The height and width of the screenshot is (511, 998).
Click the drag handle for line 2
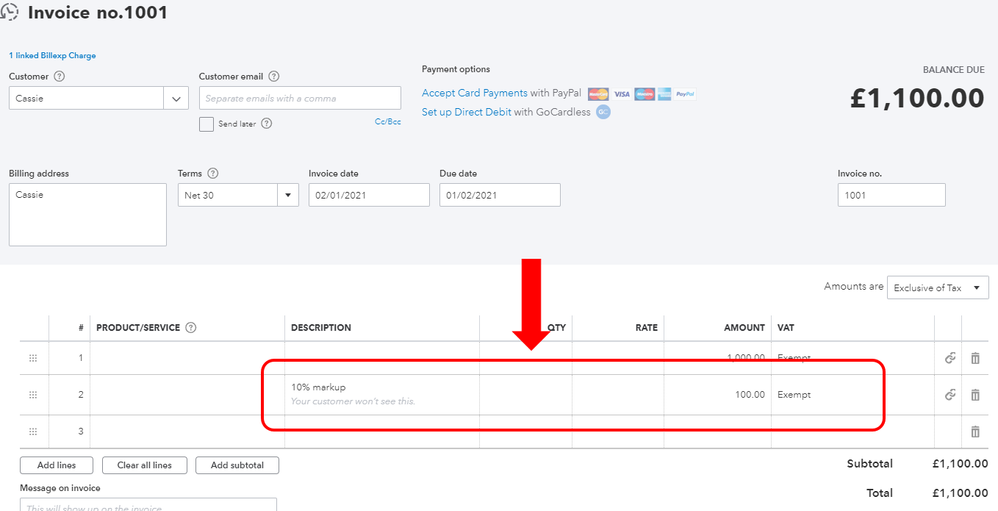coord(33,395)
